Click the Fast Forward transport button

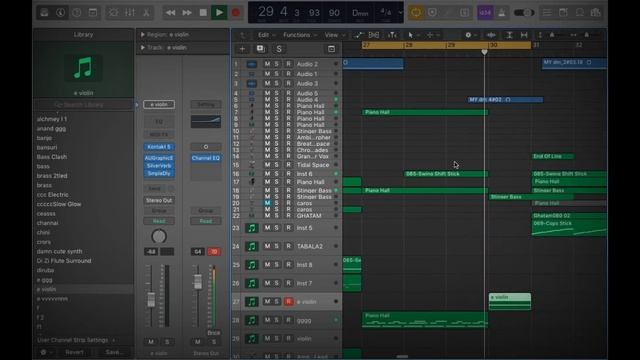(187, 13)
